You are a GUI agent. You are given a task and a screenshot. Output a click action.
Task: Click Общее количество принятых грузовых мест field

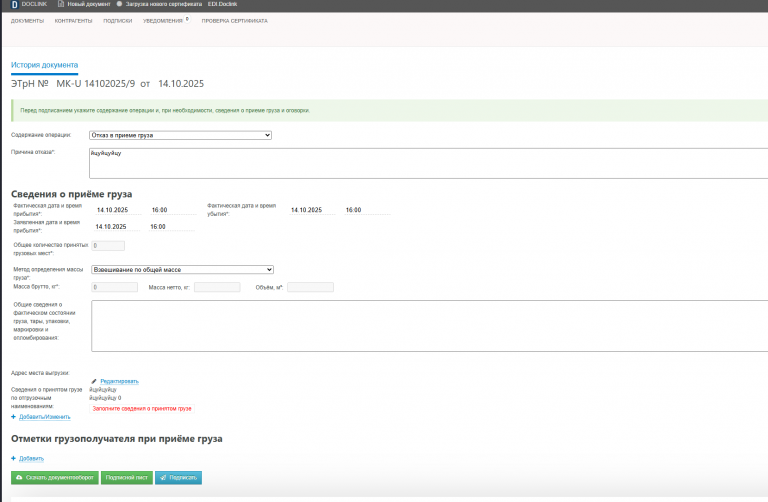[x=108, y=246]
